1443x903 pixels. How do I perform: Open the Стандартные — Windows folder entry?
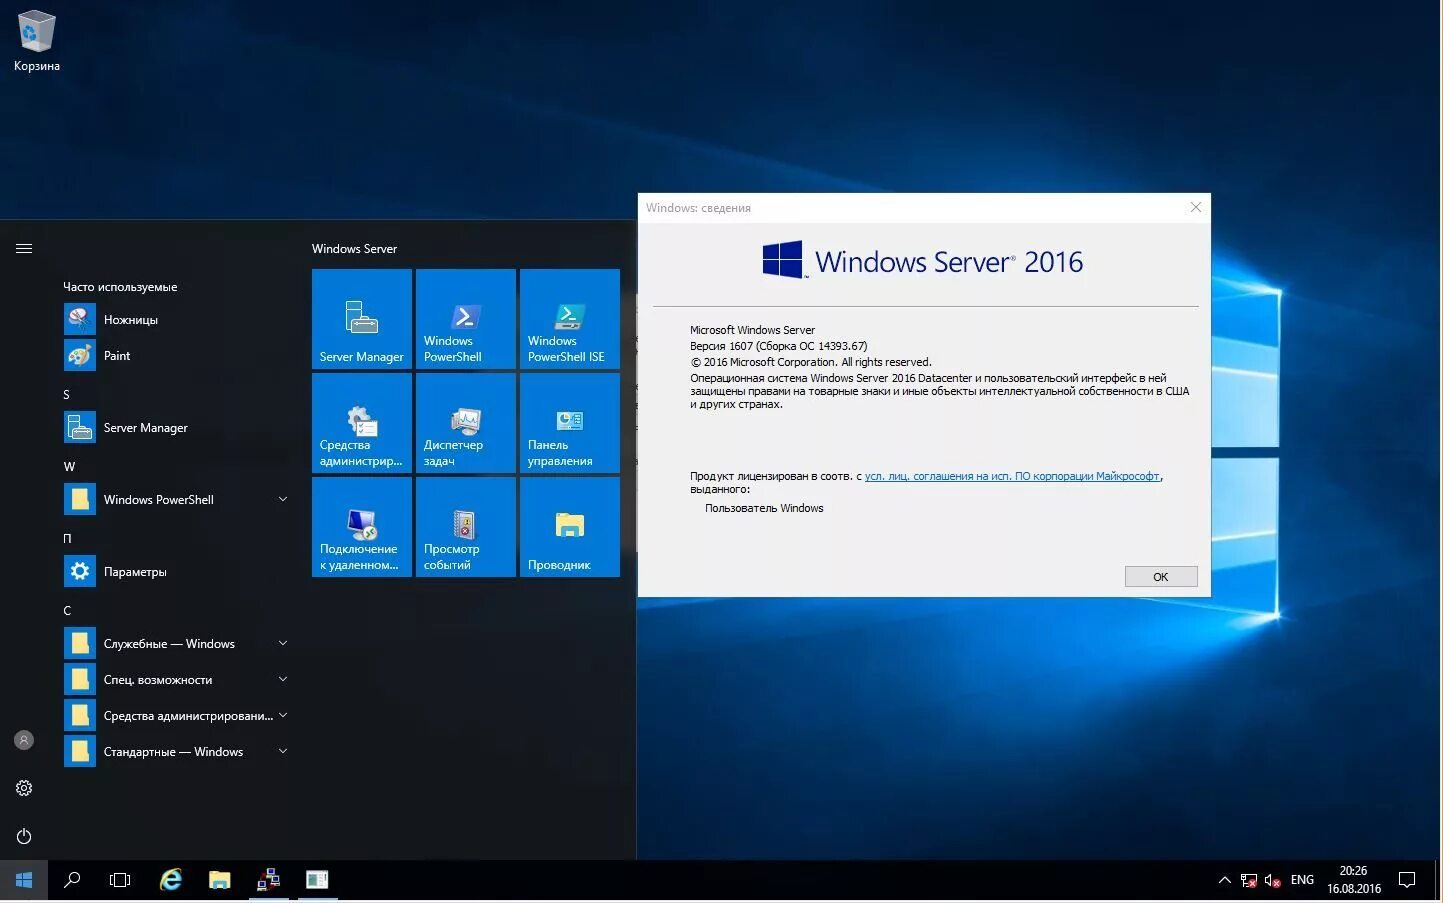pos(176,752)
